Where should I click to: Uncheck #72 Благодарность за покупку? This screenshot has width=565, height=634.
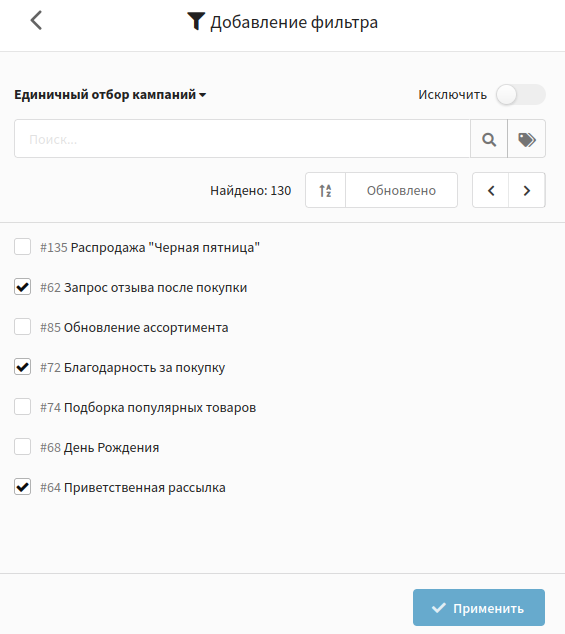coord(23,367)
